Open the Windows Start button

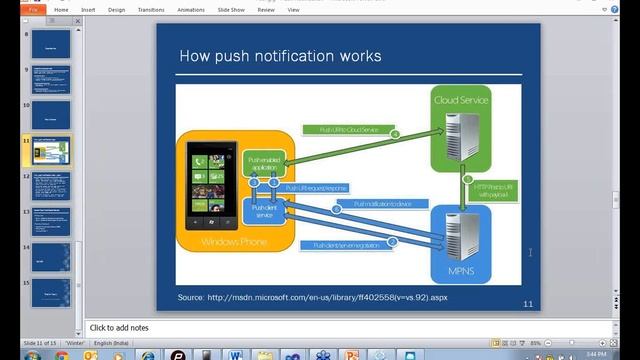[x=32, y=356]
